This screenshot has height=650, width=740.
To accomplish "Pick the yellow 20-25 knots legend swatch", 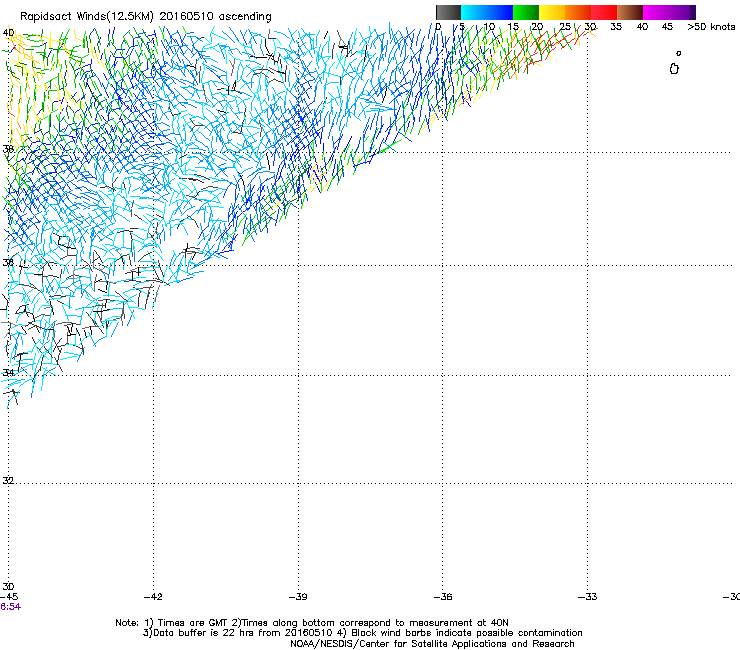I will point(552,12).
